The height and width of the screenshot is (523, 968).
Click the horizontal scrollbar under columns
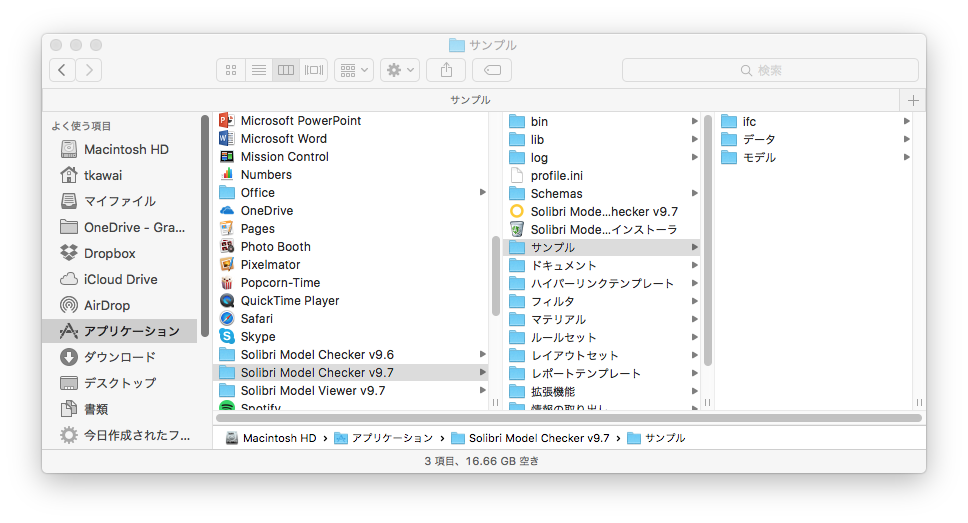click(x=569, y=418)
